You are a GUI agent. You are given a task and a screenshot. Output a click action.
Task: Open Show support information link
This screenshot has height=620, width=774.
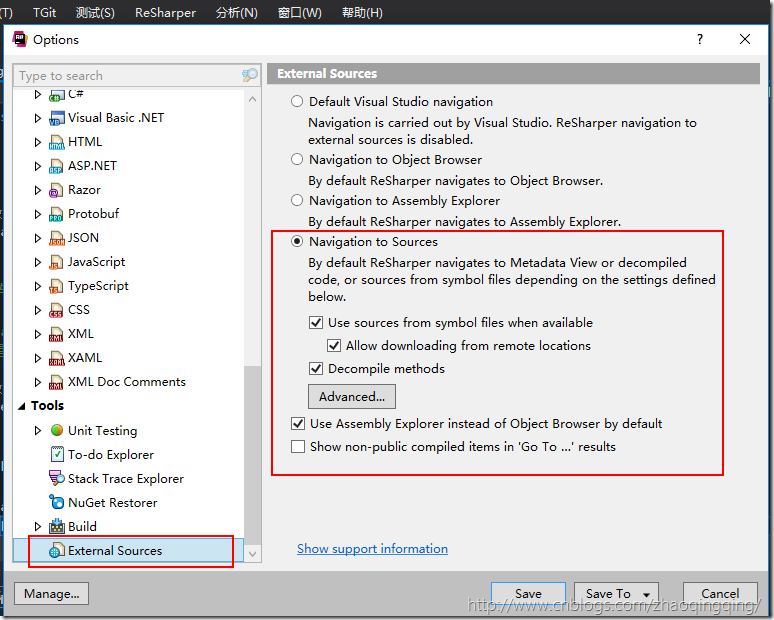pyautogui.click(x=372, y=549)
